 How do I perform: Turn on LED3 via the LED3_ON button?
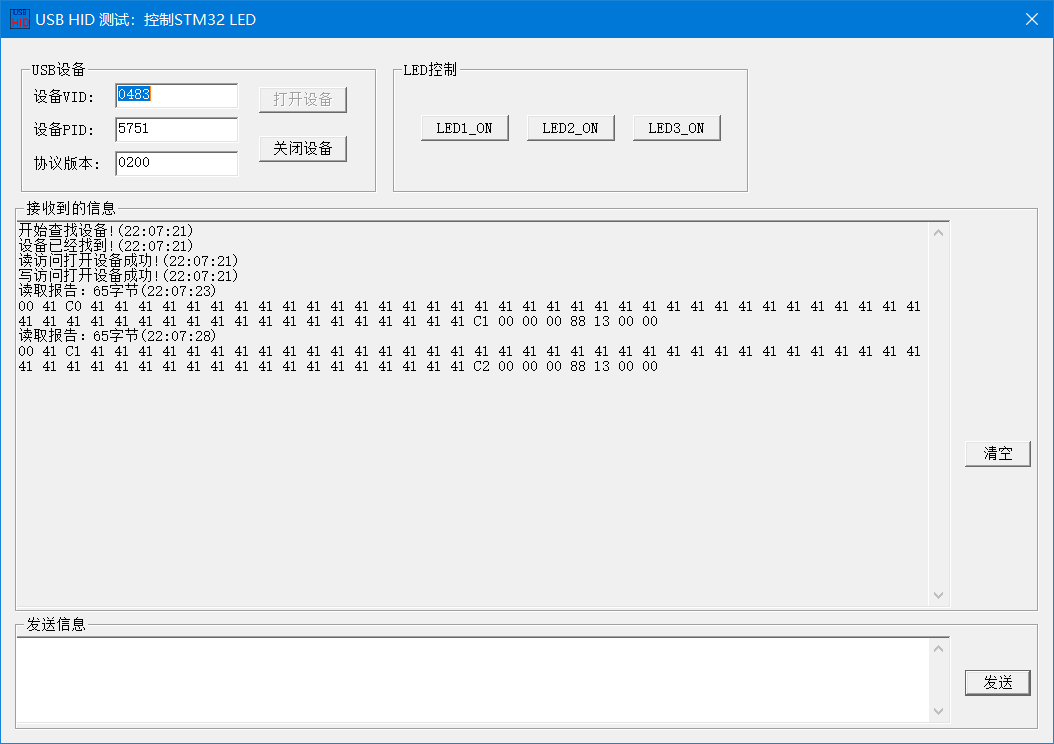point(676,127)
